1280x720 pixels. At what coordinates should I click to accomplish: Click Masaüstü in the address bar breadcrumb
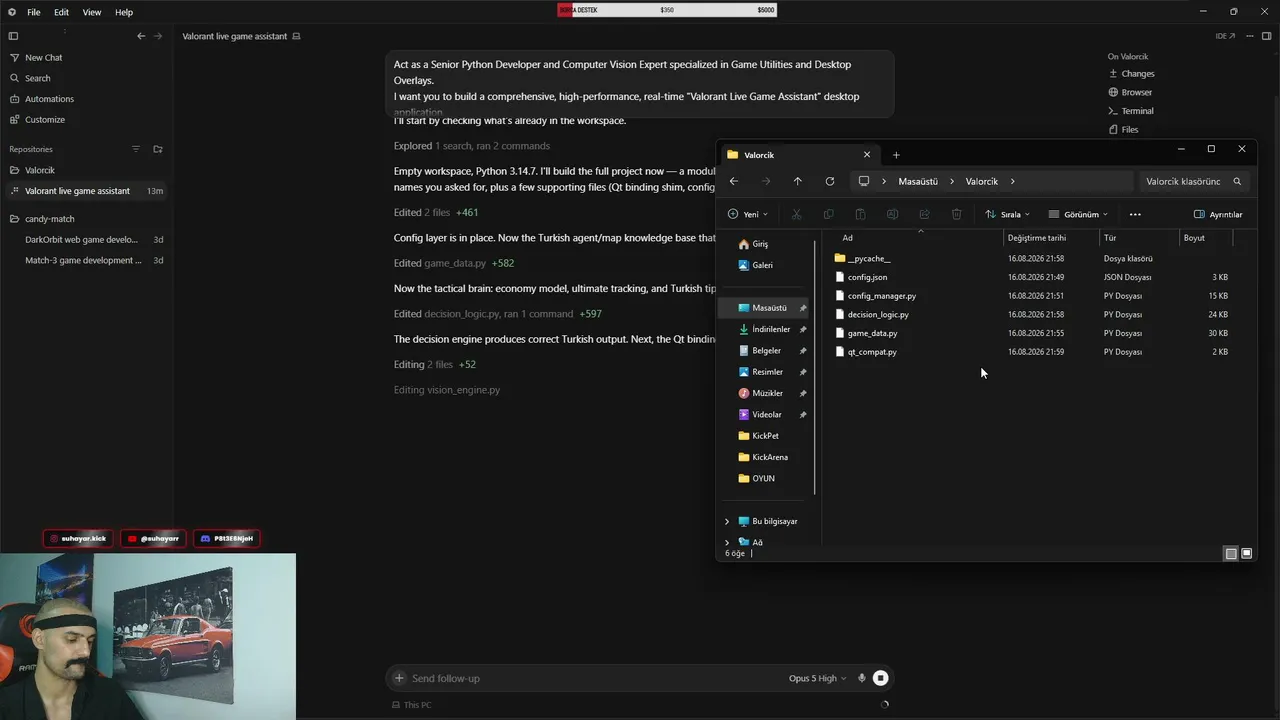pyautogui.click(x=918, y=182)
